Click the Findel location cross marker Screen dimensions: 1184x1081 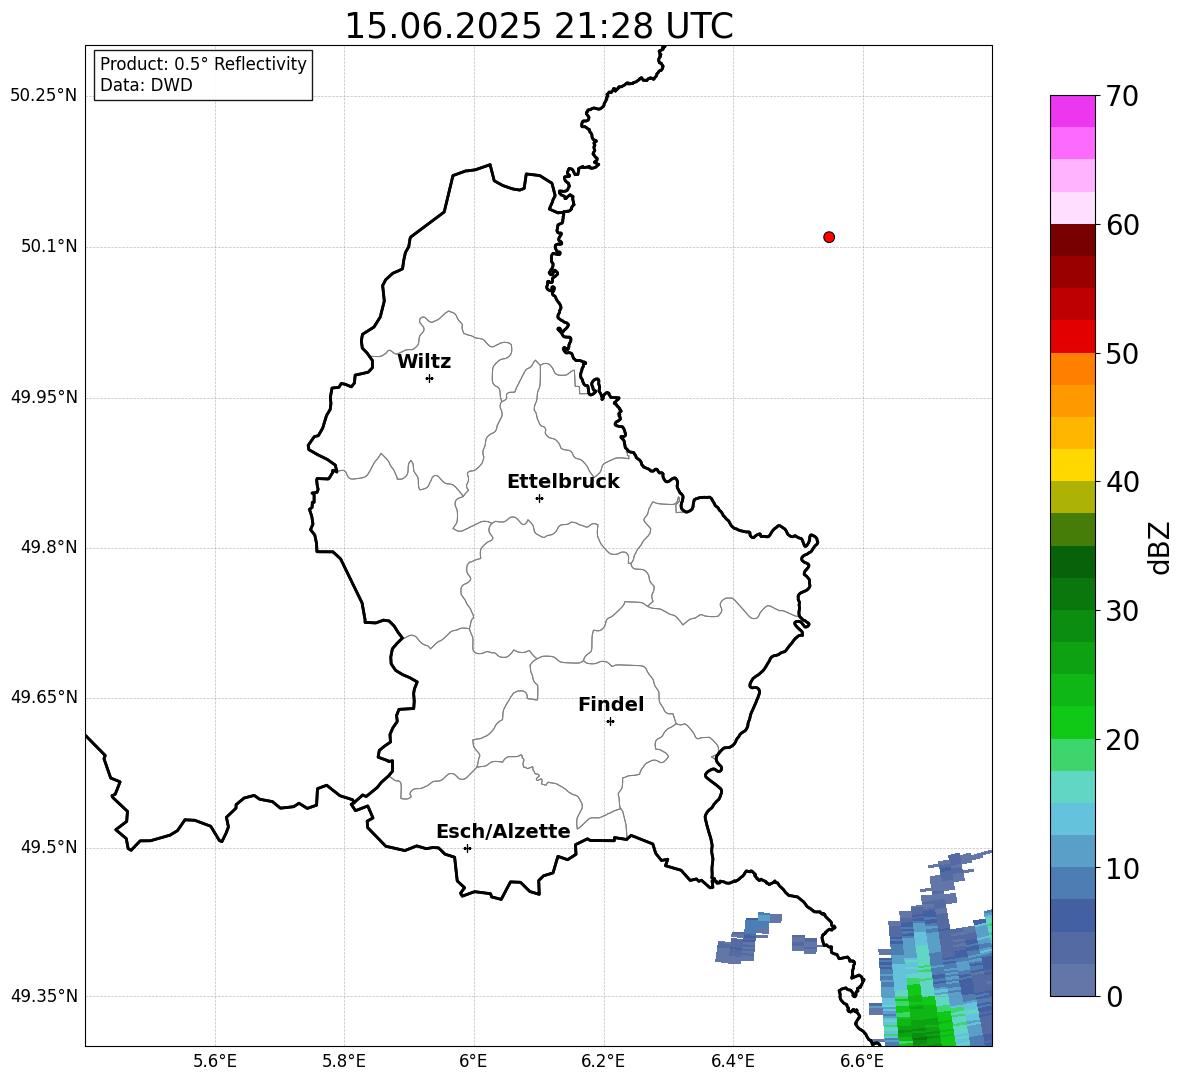tap(610, 722)
